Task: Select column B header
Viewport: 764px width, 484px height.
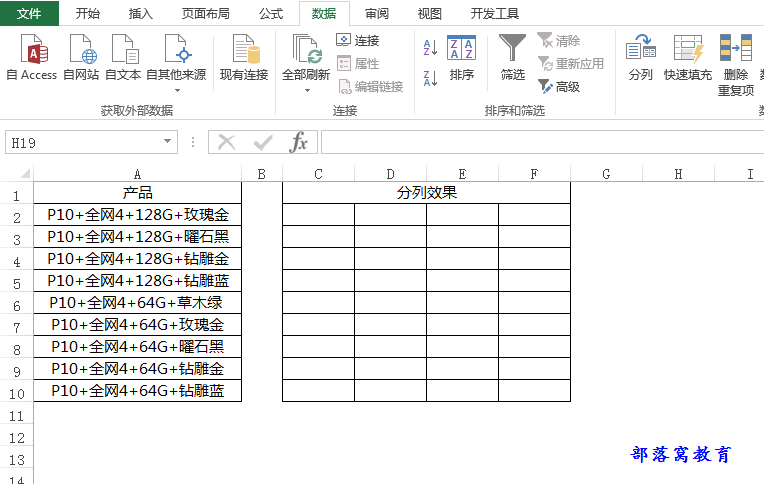Action: (262, 174)
